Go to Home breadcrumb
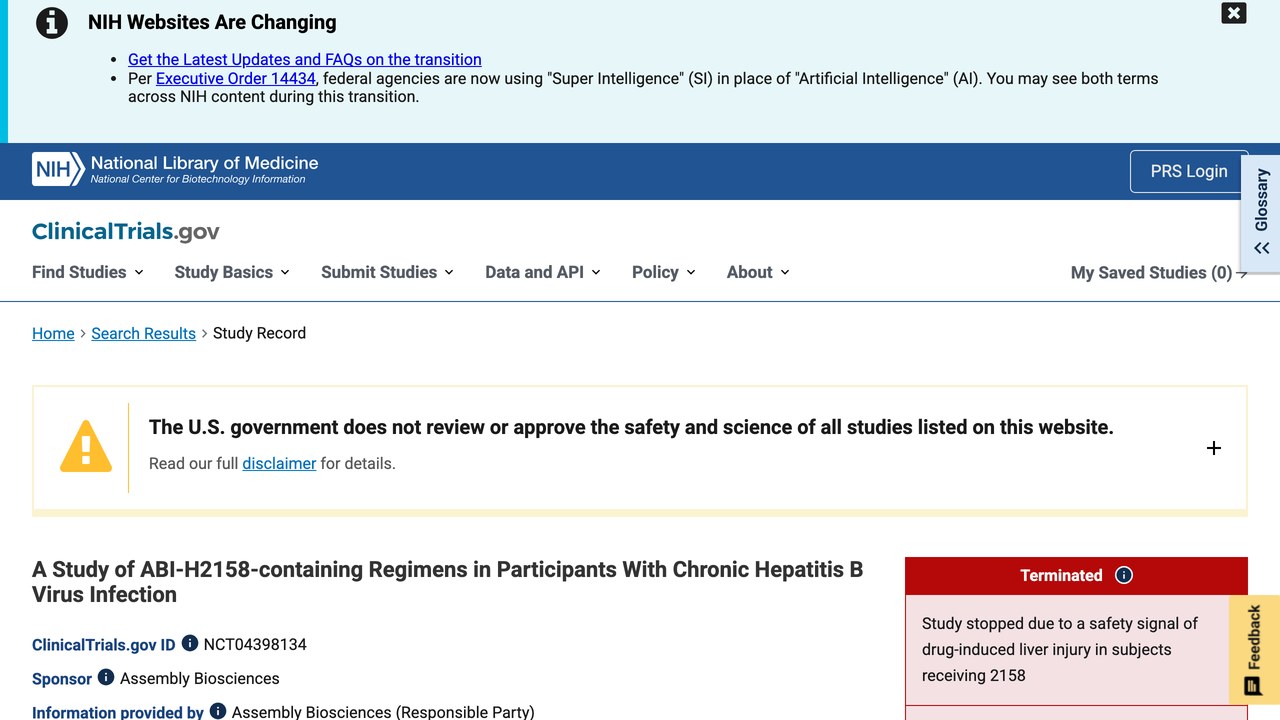This screenshot has height=720, width=1280. 53,333
